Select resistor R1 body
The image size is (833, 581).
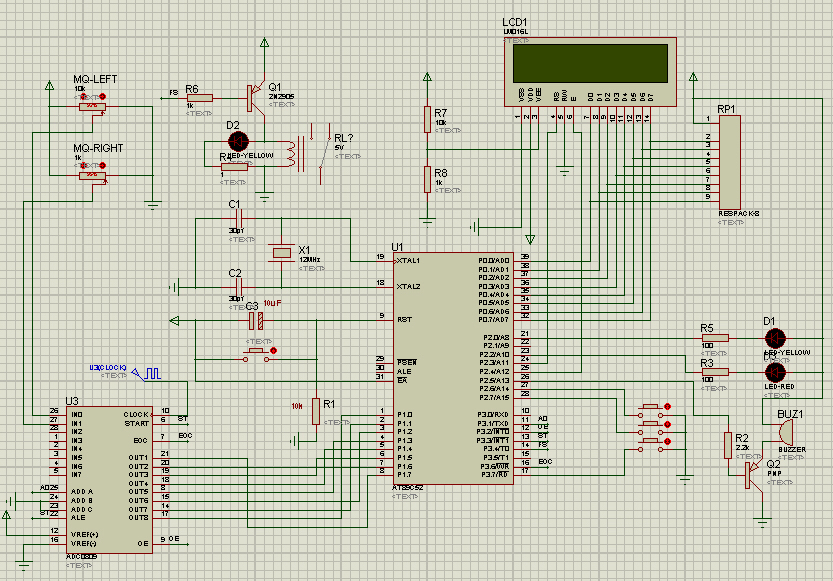pos(316,412)
